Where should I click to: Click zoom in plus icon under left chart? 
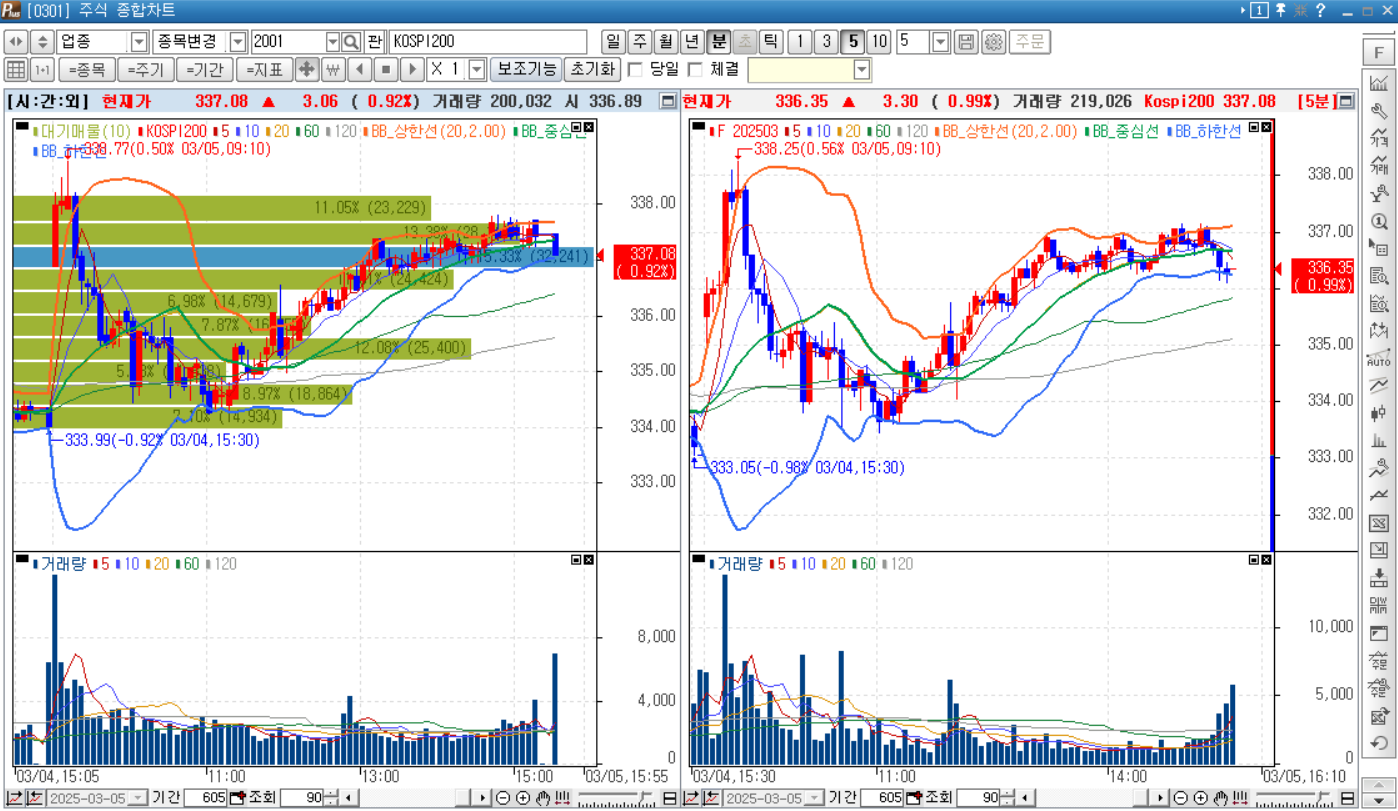pyautogui.click(x=522, y=798)
